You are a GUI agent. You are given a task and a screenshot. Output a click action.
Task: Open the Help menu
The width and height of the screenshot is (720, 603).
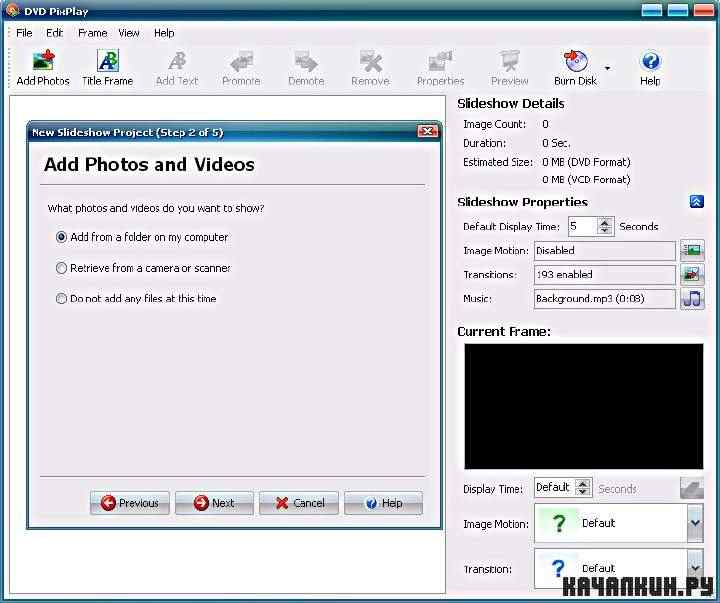click(x=164, y=33)
